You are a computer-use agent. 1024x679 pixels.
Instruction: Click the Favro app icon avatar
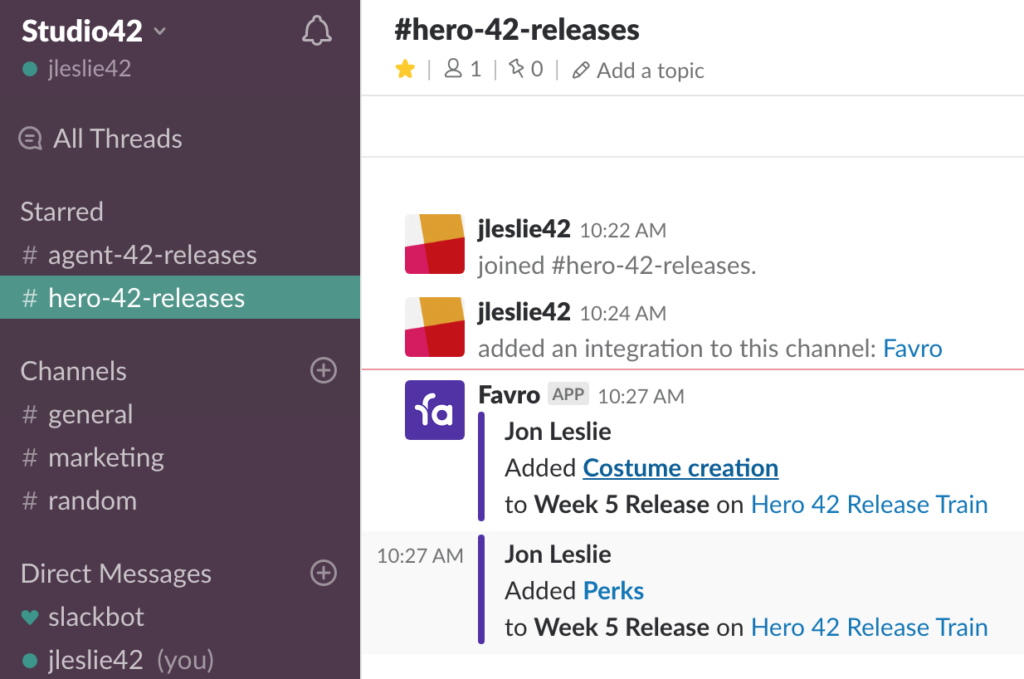434,411
